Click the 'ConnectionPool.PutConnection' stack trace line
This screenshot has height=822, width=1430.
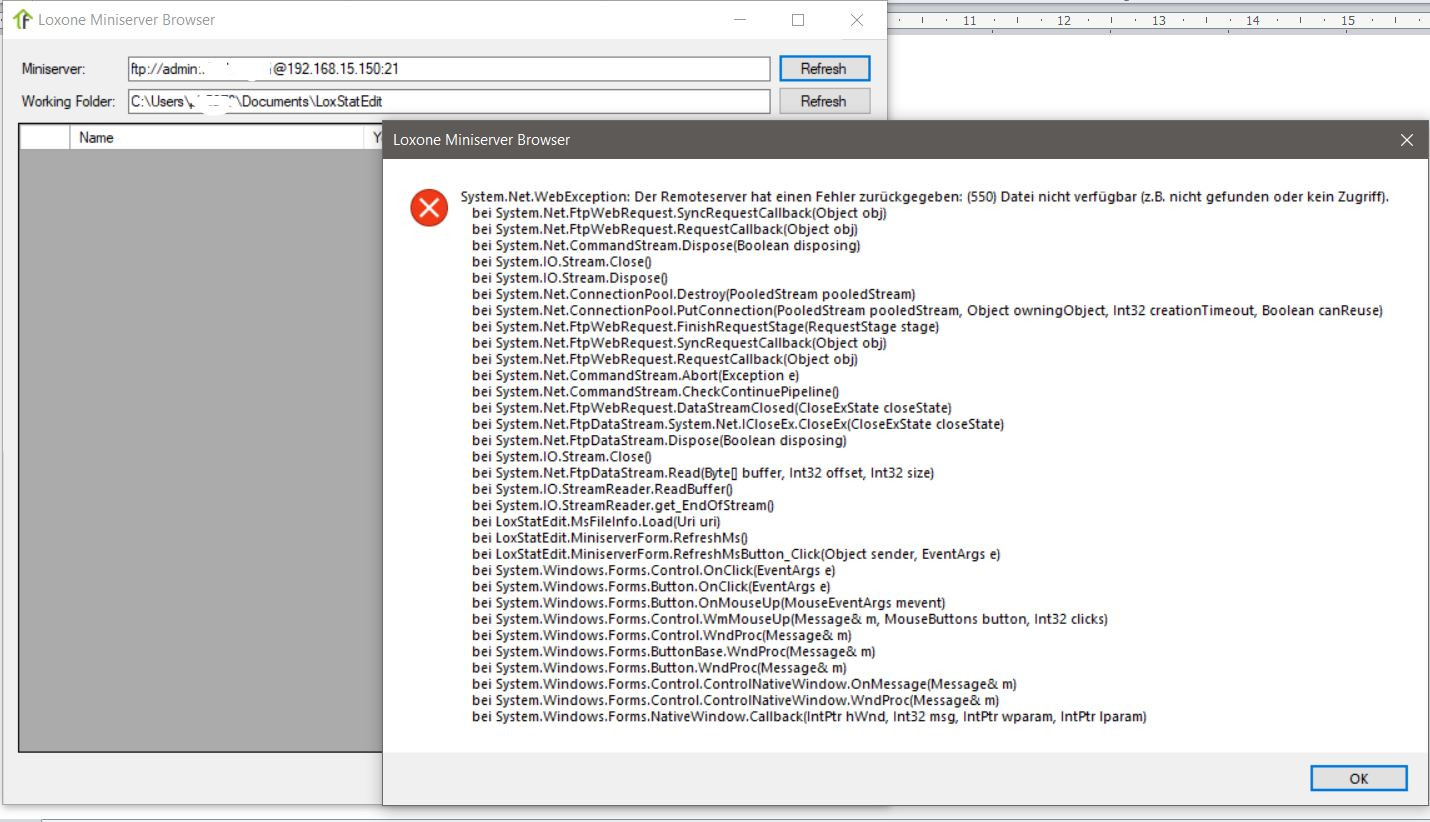[927, 311]
